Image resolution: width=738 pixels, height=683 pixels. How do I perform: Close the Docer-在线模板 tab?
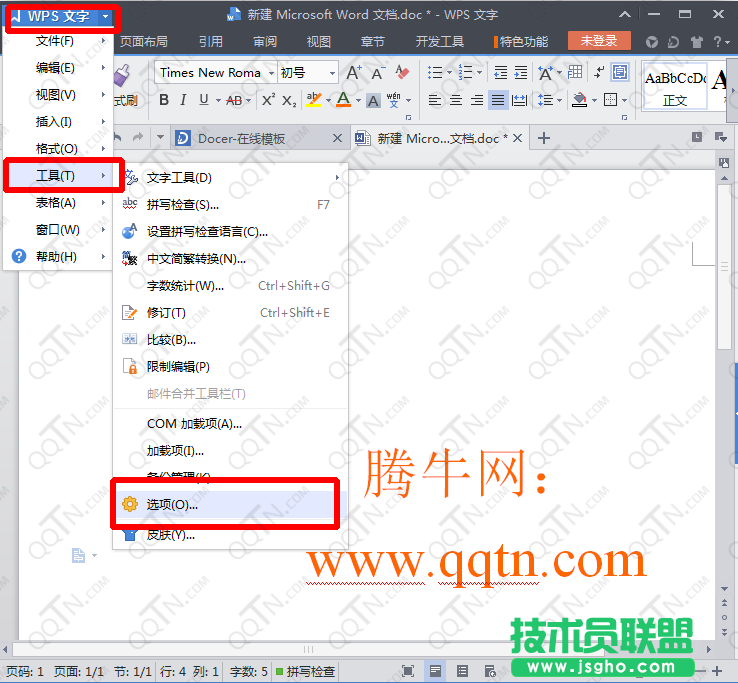point(337,138)
